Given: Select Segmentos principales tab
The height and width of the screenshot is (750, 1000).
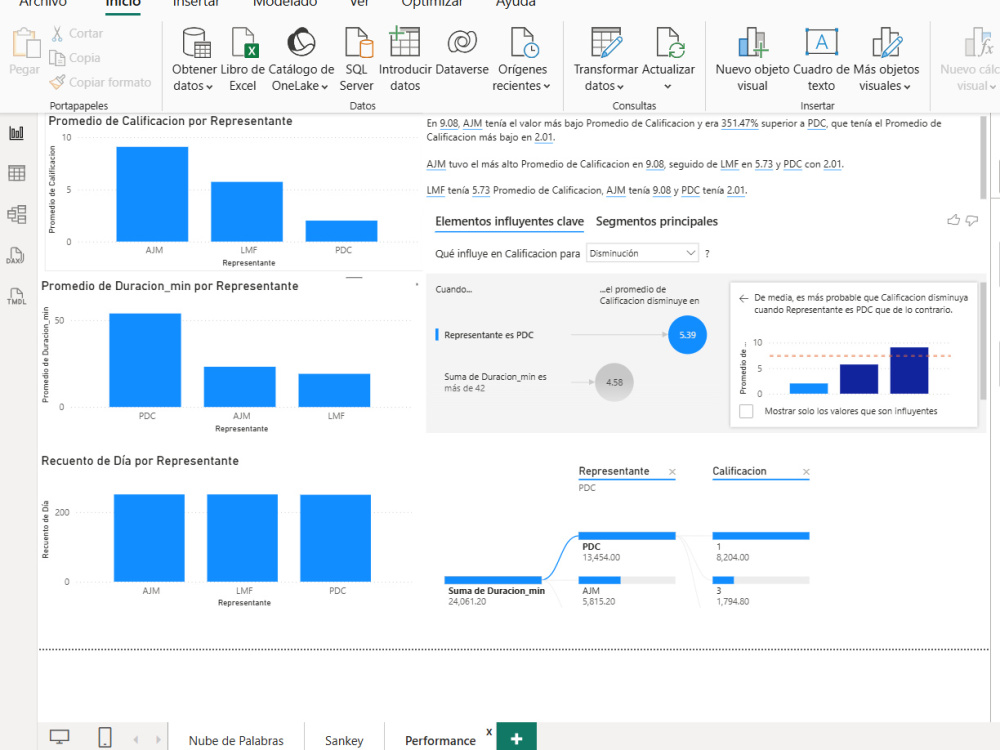Looking at the screenshot, I should coord(656,221).
